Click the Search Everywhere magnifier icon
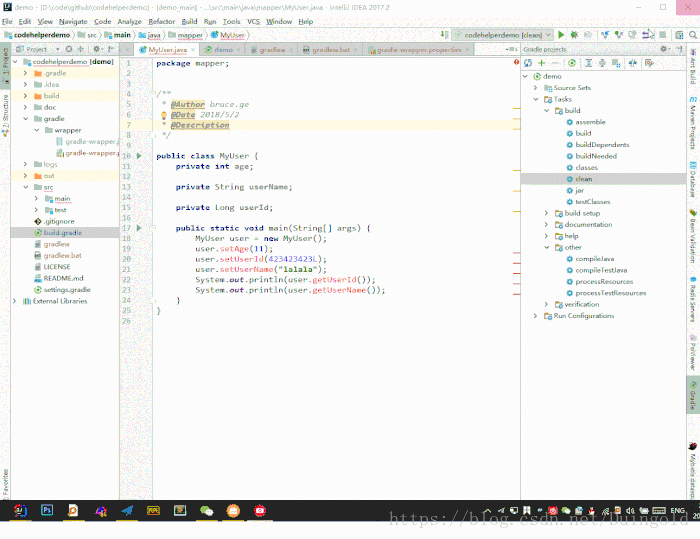 693,35
